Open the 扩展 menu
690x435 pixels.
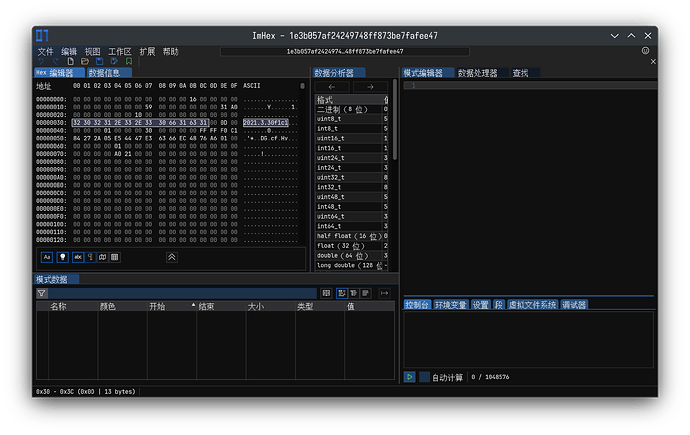click(147, 51)
